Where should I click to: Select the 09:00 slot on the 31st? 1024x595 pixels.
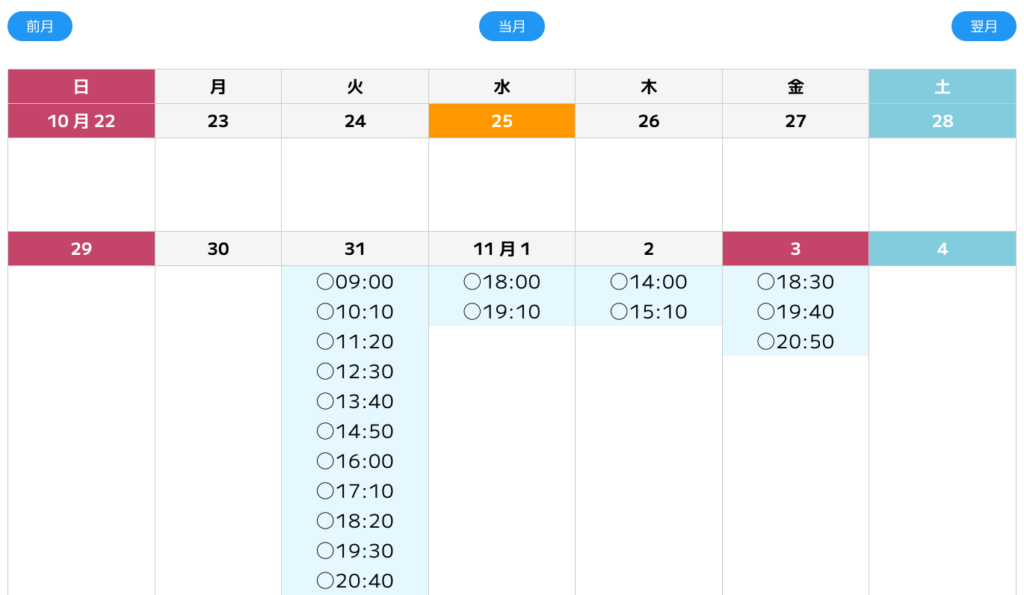[x=355, y=282]
